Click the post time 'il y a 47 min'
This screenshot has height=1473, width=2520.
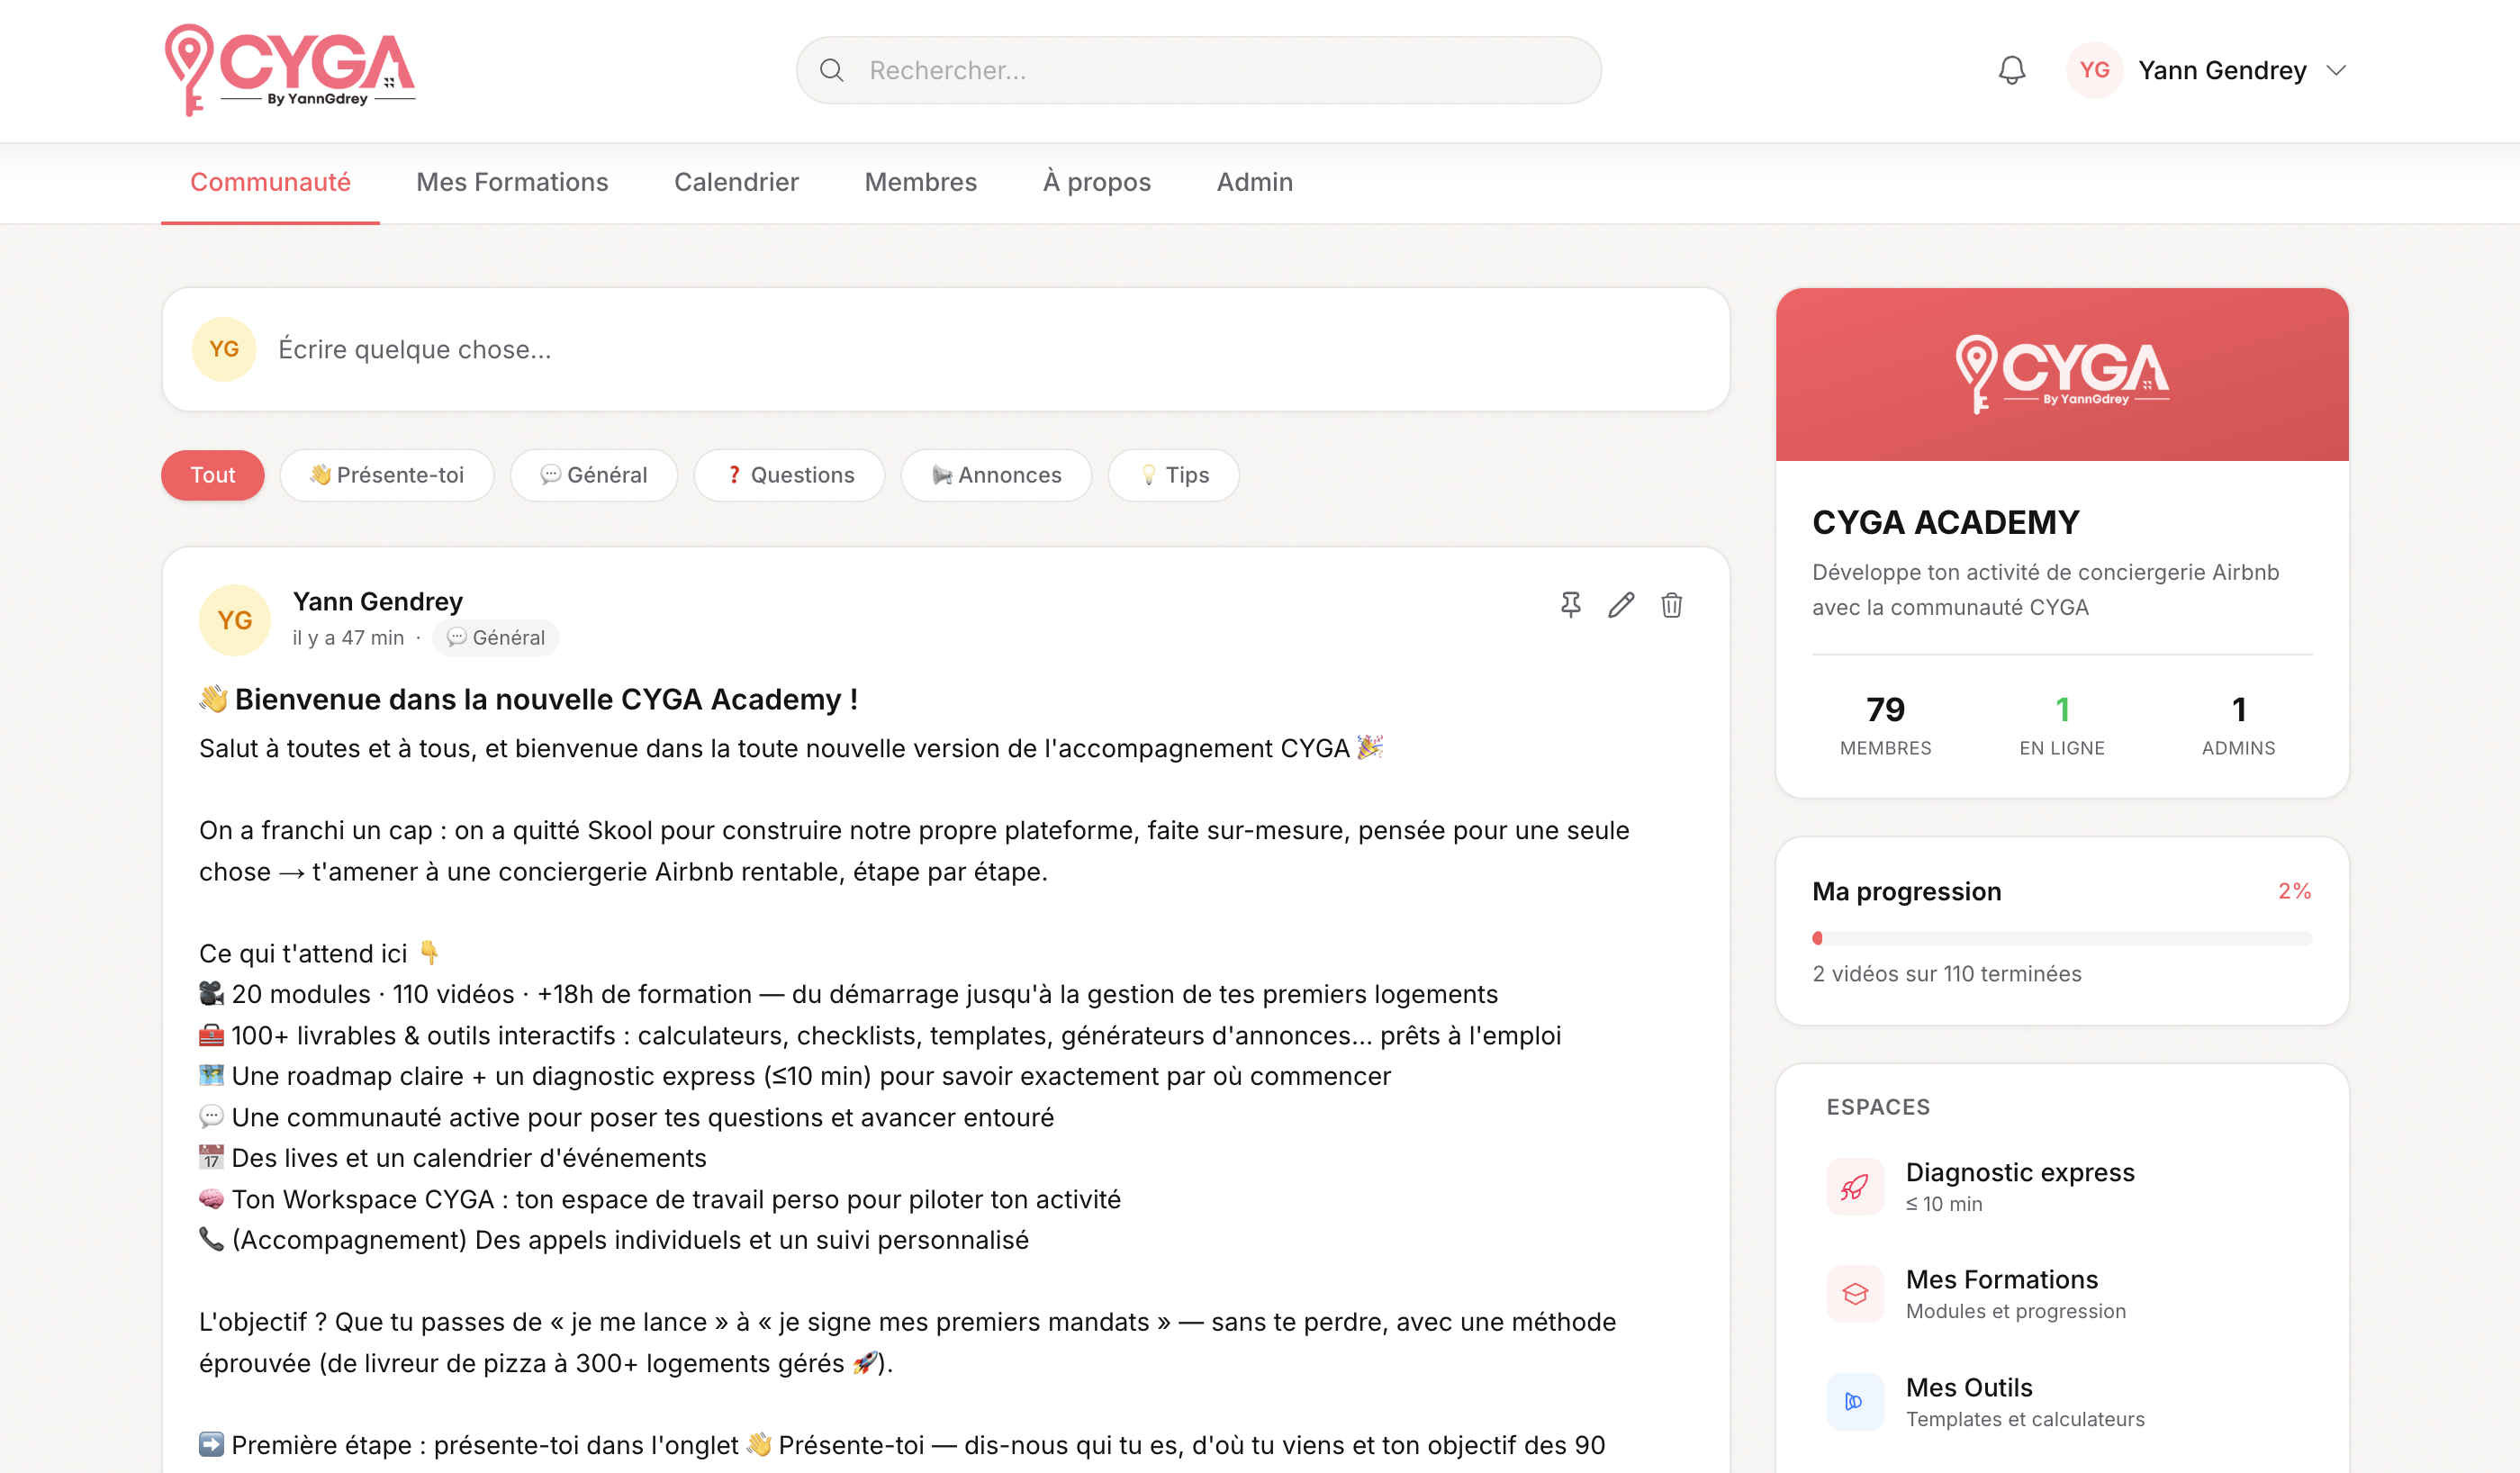tap(348, 637)
